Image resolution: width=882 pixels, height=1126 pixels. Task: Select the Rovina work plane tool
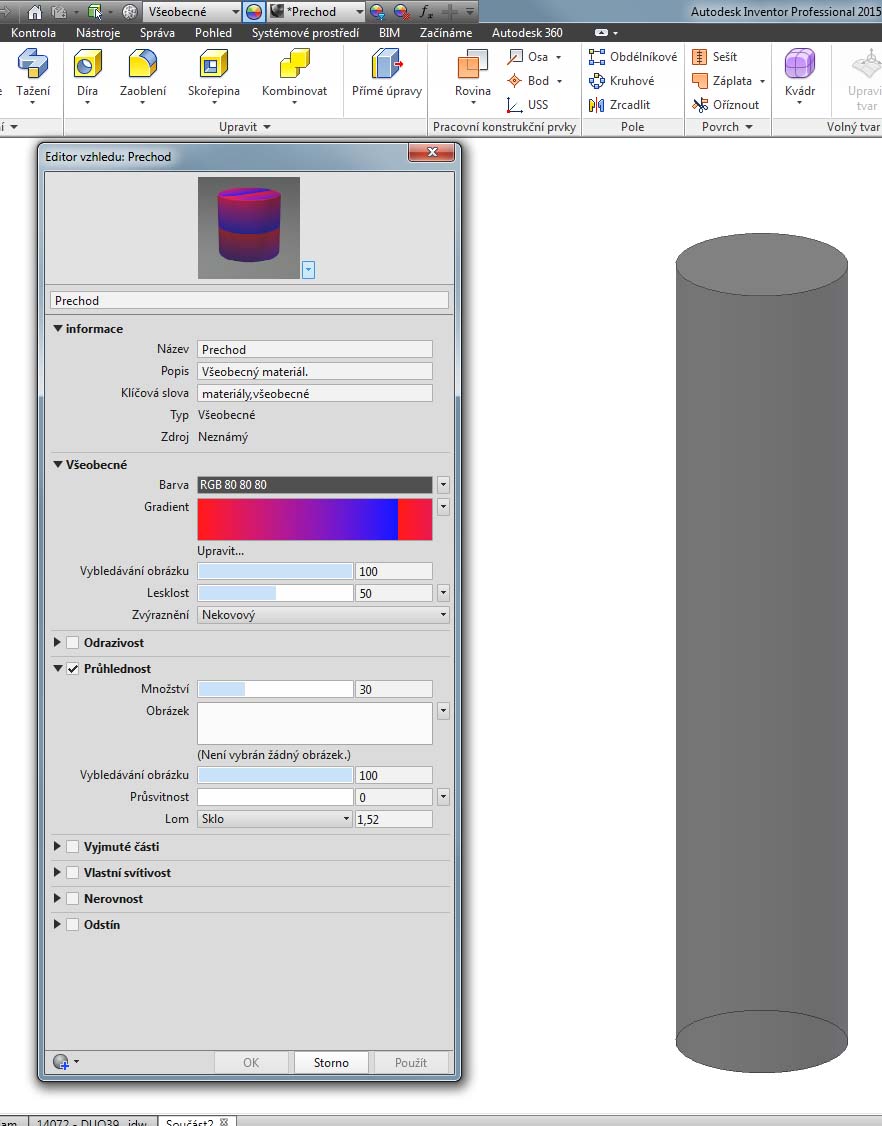(472, 73)
